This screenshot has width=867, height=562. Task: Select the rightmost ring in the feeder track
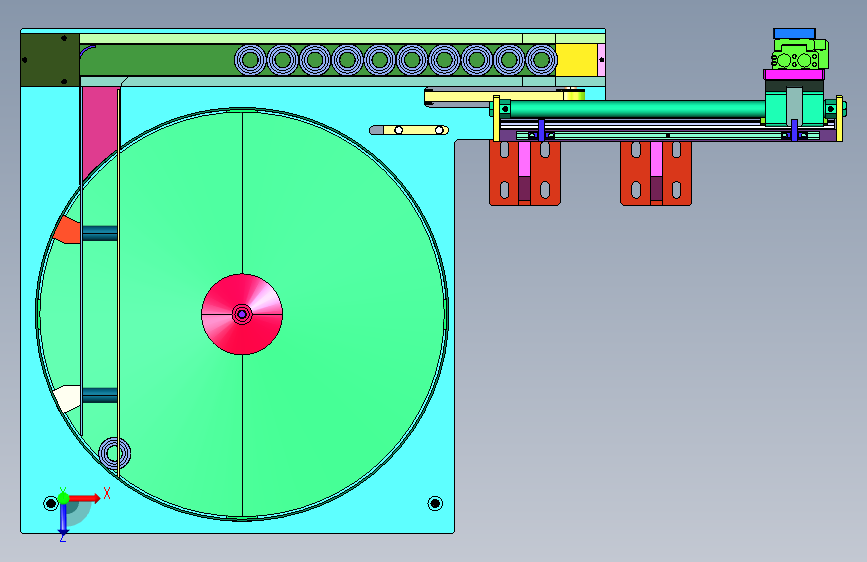pos(541,60)
